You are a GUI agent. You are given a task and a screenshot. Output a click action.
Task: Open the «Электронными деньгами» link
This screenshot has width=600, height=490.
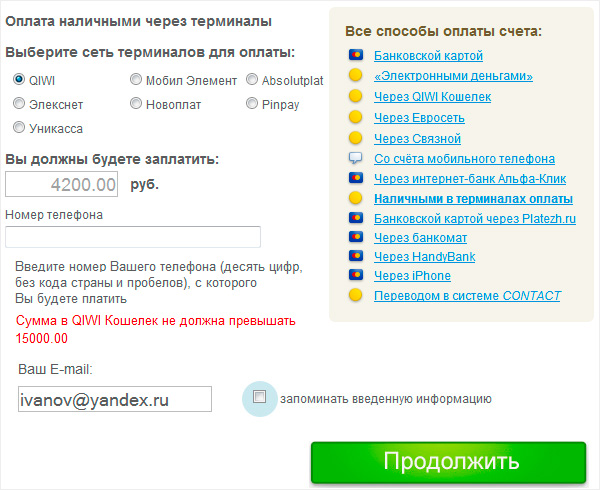[453, 76]
